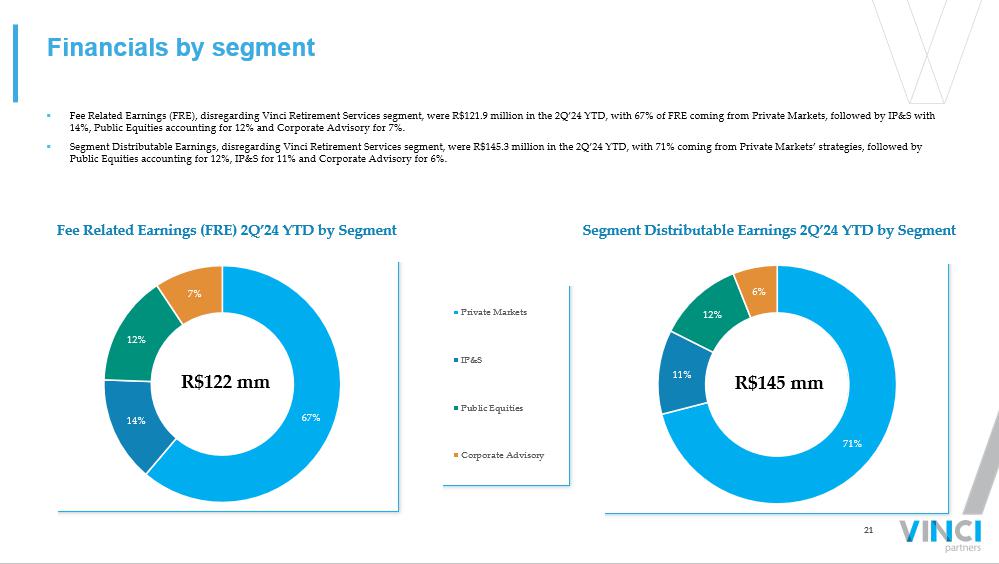Select the 12% Public Equities slice in FRE donut
The height and width of the screenshot is (564, 999).
tap(136, 340)
